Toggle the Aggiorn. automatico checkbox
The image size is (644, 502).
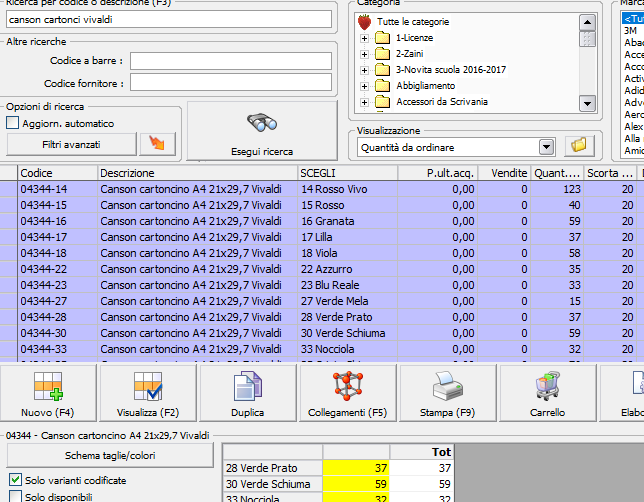(13, 123)
